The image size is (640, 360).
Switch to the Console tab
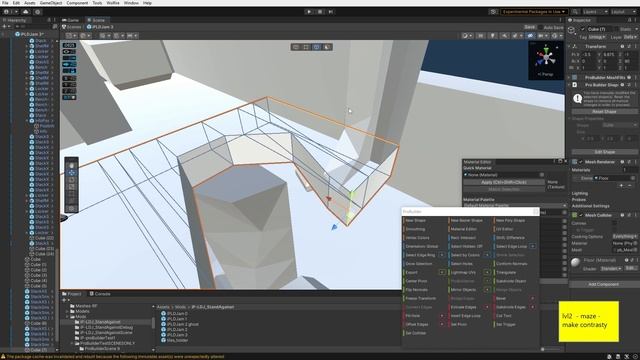click(100, 294)
